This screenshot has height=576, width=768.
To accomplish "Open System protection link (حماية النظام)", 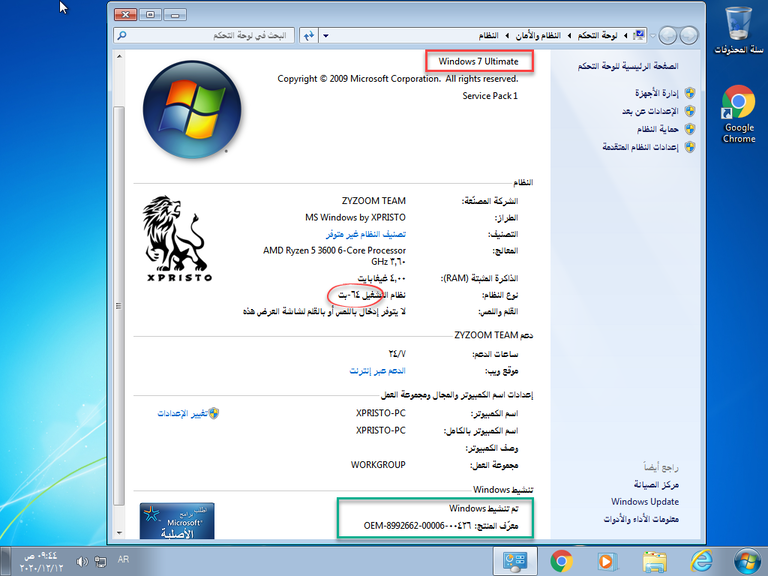I will pyautogui.click(x=657, y=129).
